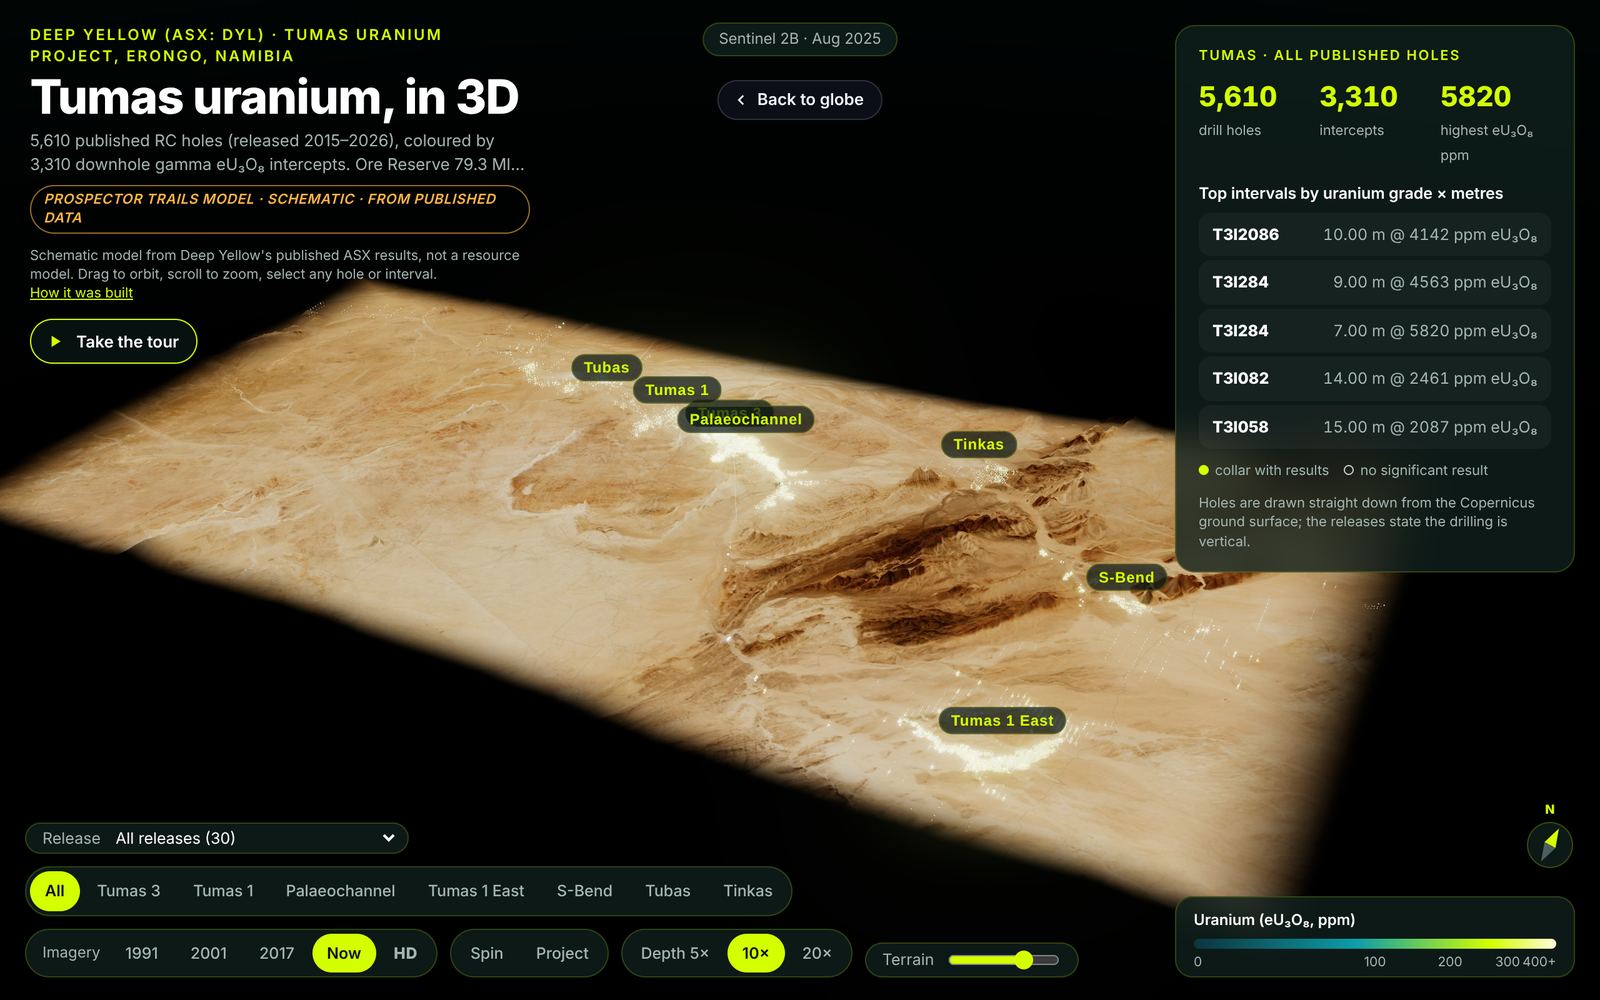Click the Uranium ppm colour scale bar
The height and width of the screenshot is (1000, 1600).
[x=1375, y=943]
